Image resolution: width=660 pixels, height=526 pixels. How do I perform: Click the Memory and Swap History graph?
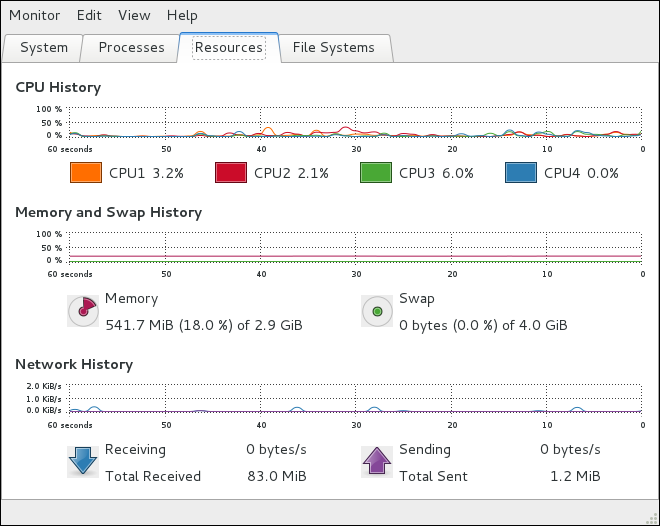point(355,246)
